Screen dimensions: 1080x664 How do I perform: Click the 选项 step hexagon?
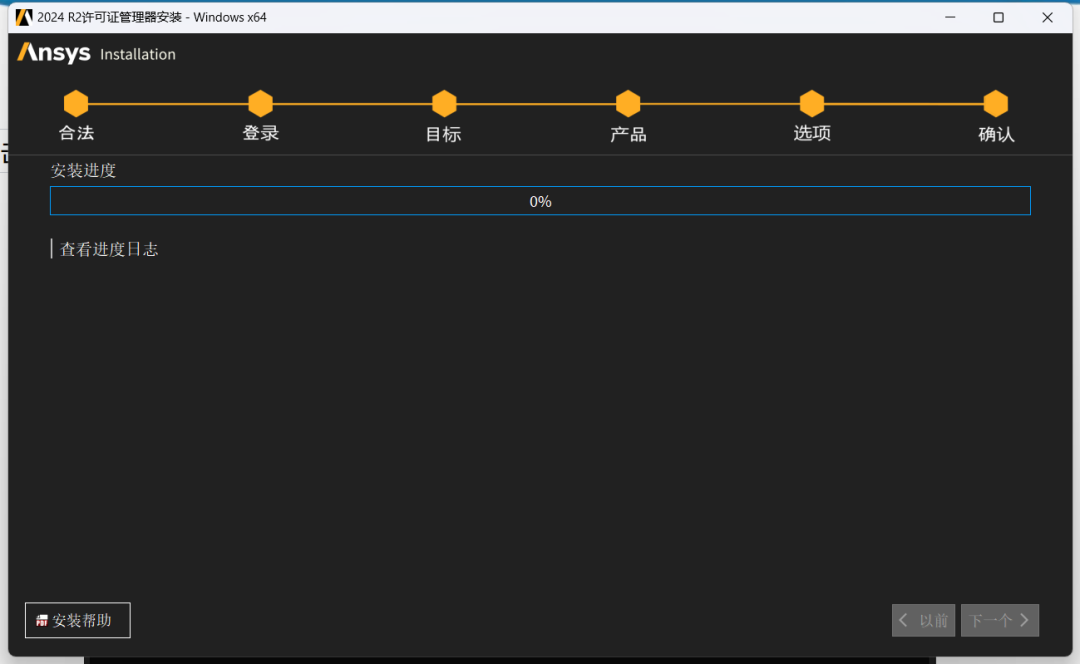812,103
